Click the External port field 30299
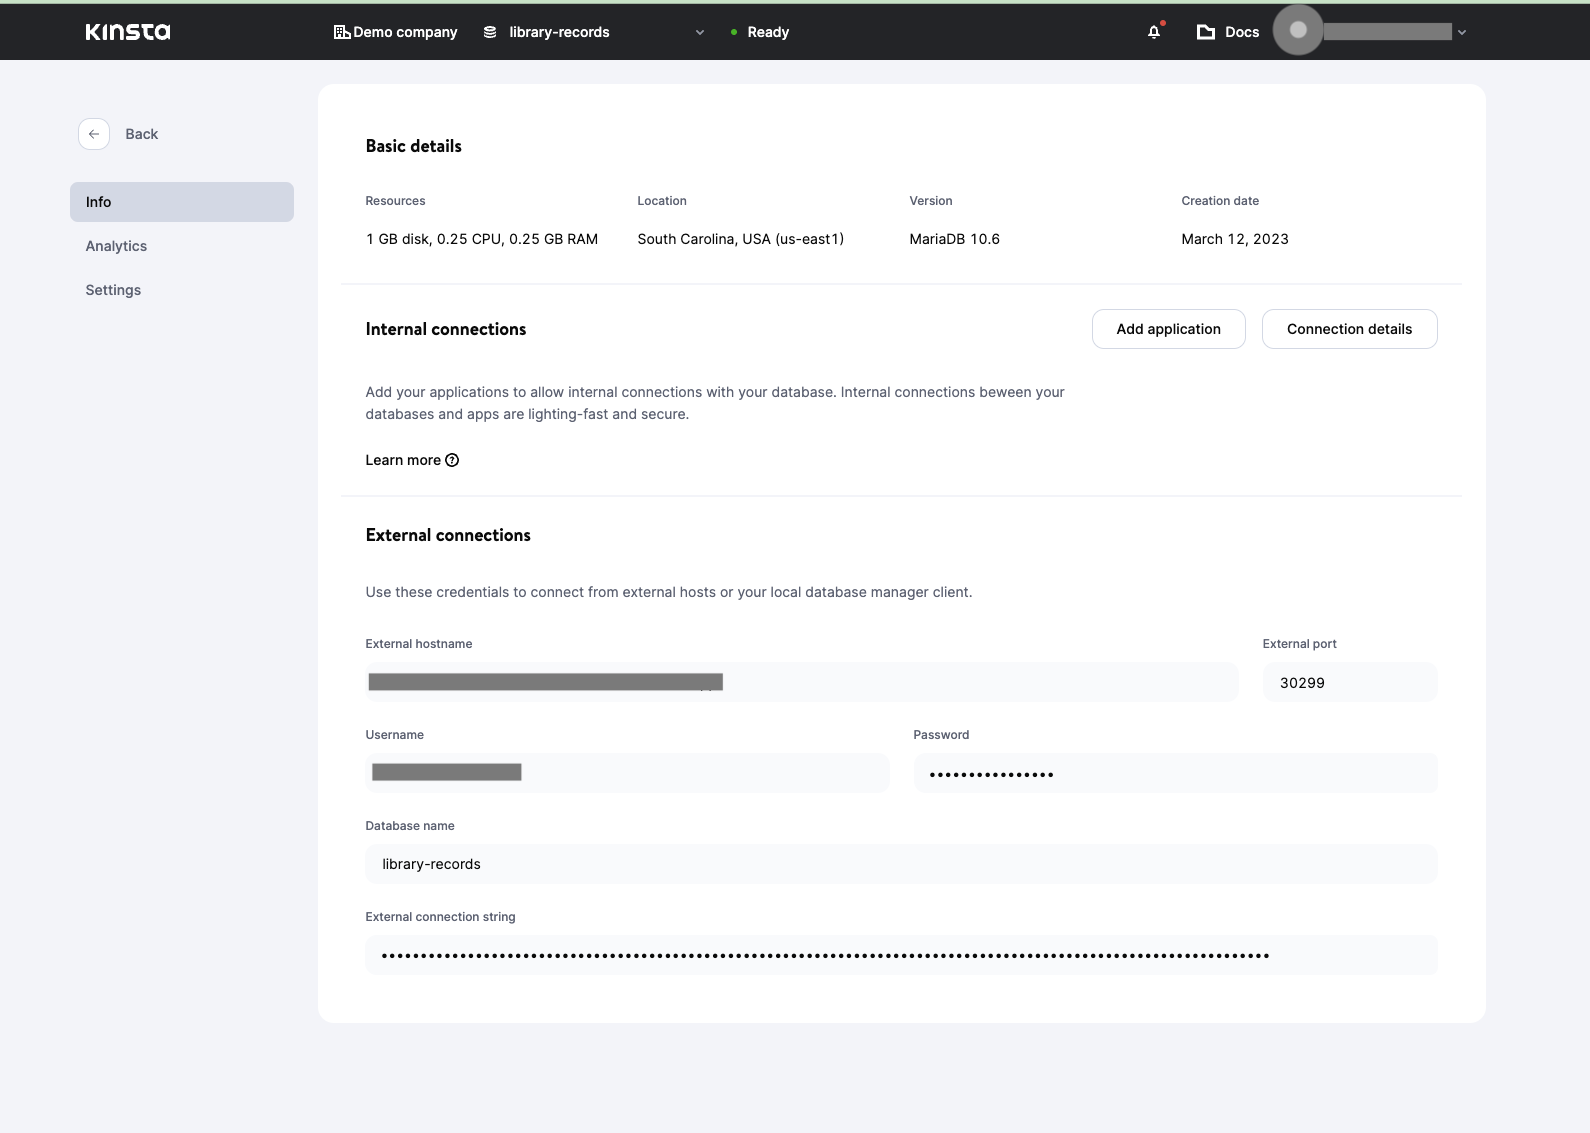Screen dimensions: 1590x1133 pyautogui.click(x=1350, y=682)
